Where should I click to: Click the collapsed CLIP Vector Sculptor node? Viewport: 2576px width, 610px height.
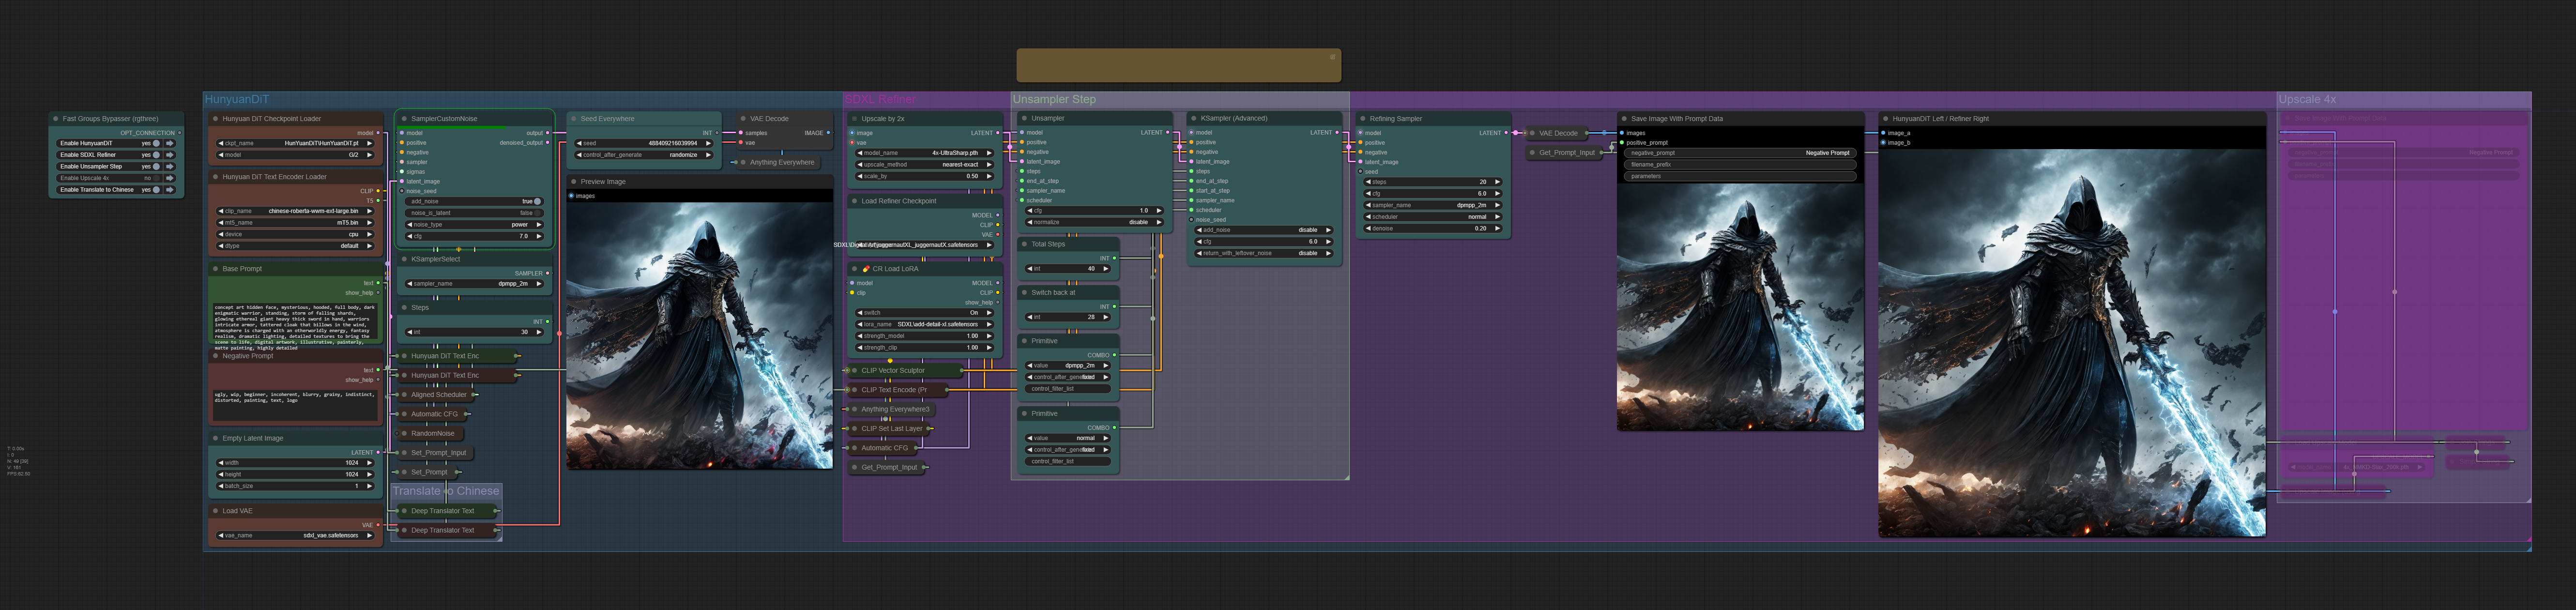[893, 371]
